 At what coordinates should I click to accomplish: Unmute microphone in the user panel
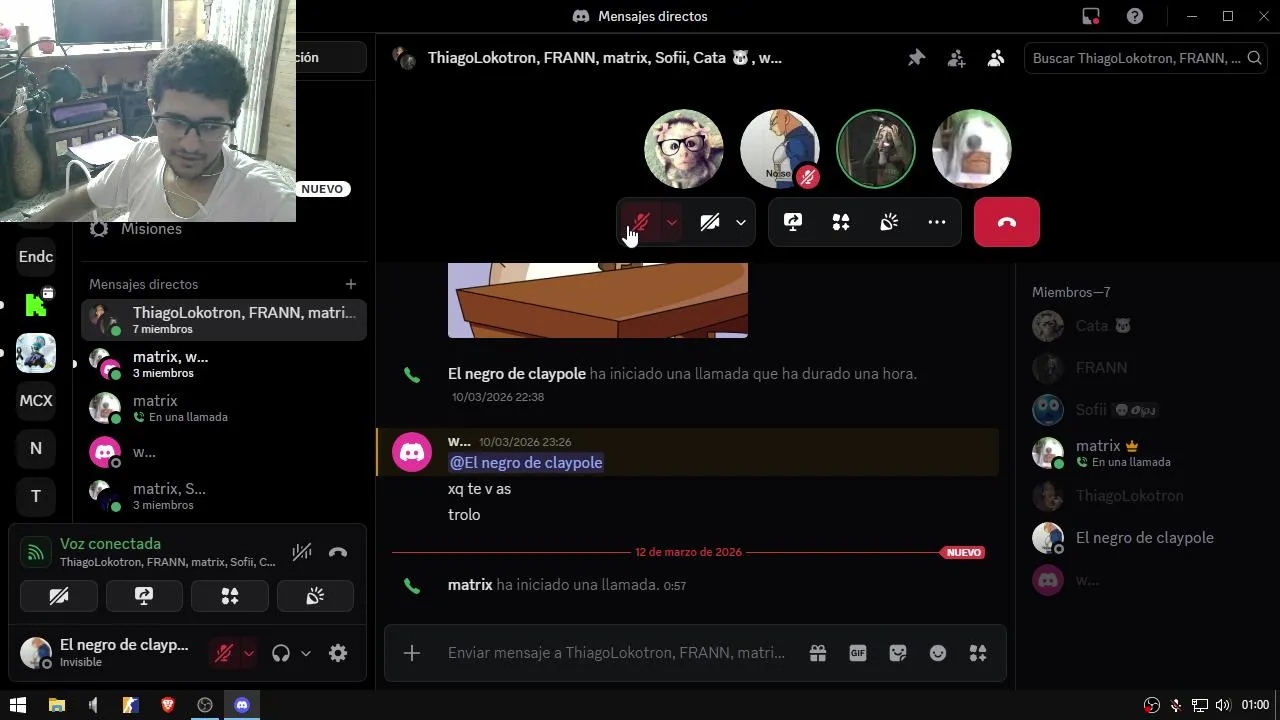click(x=224, y=653)
